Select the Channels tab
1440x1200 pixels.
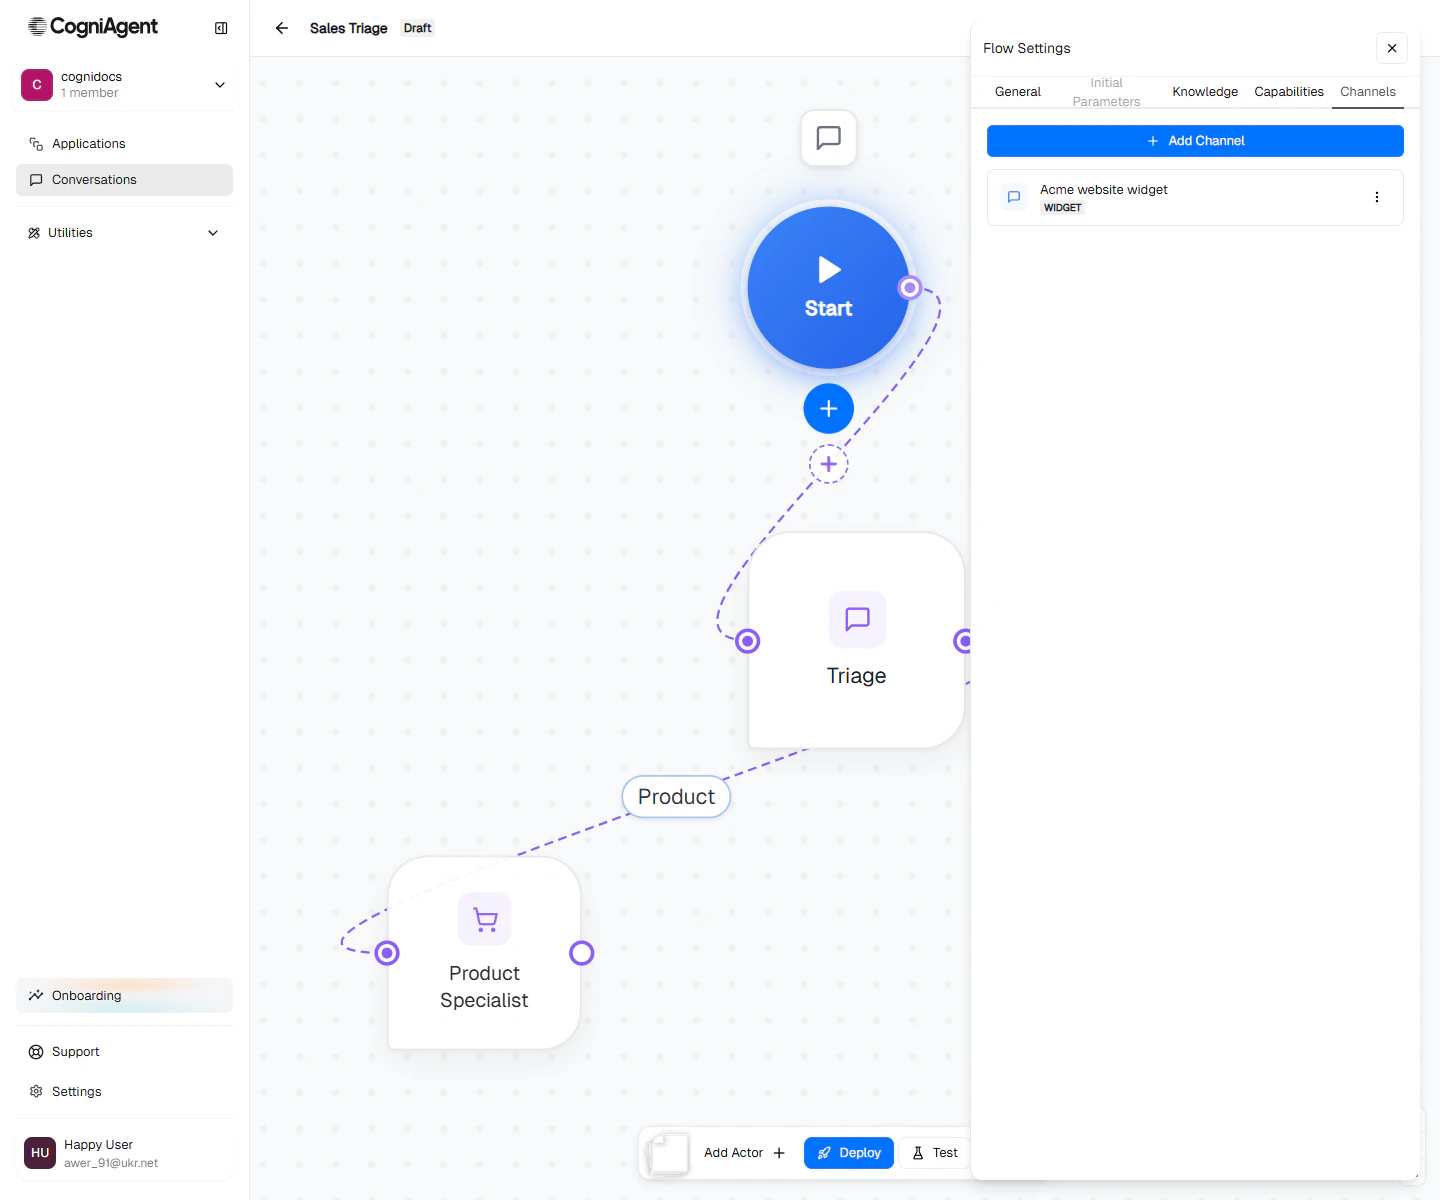tap(1368, 92)
